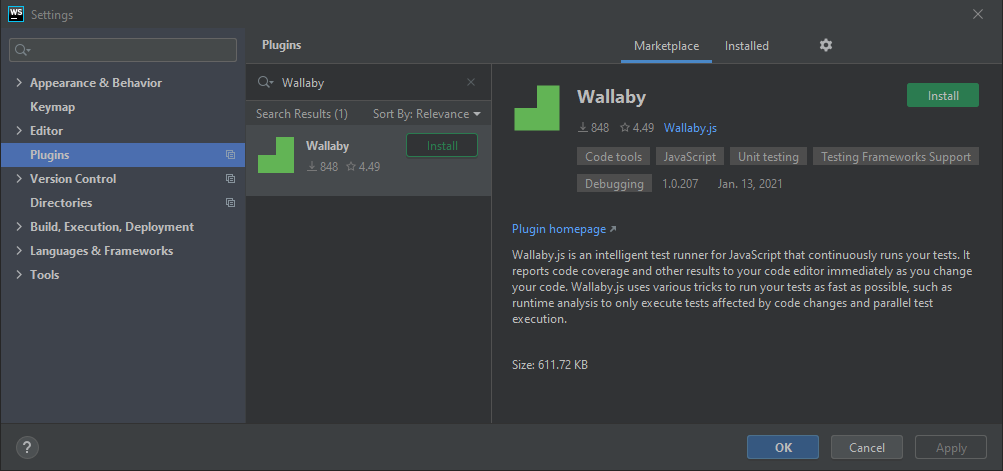Open the Wallaby.js vendor link

point(690,128)
